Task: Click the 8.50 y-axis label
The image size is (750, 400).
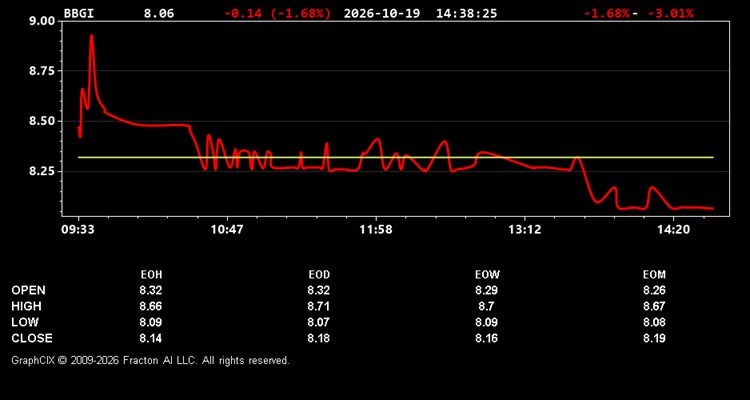Action: (x=43, y=121)
